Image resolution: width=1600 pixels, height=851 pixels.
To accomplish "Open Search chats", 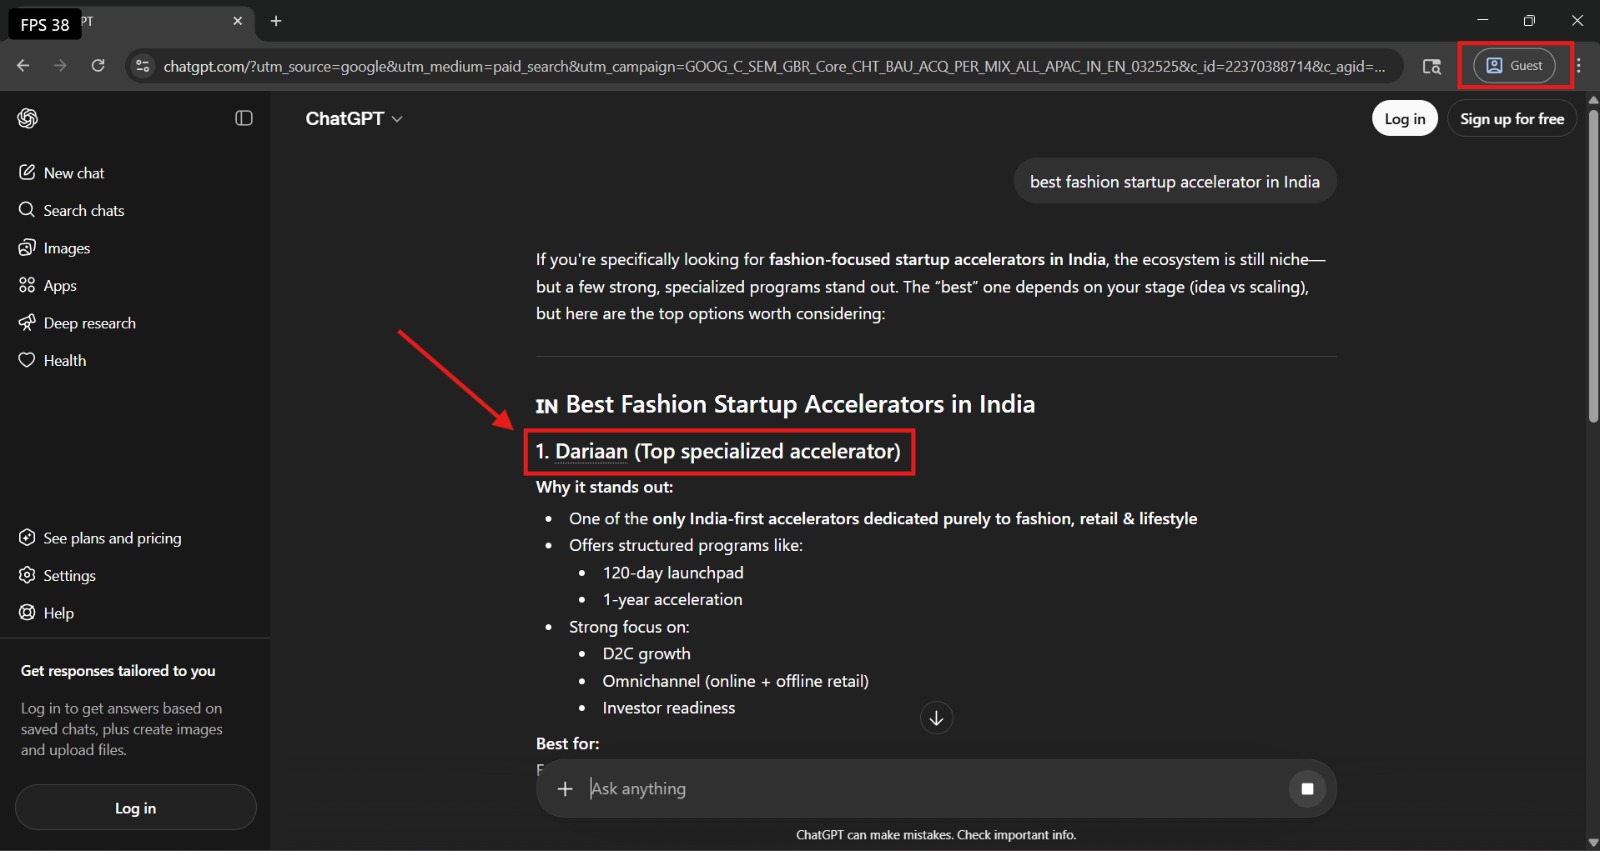I will point(84,211).
